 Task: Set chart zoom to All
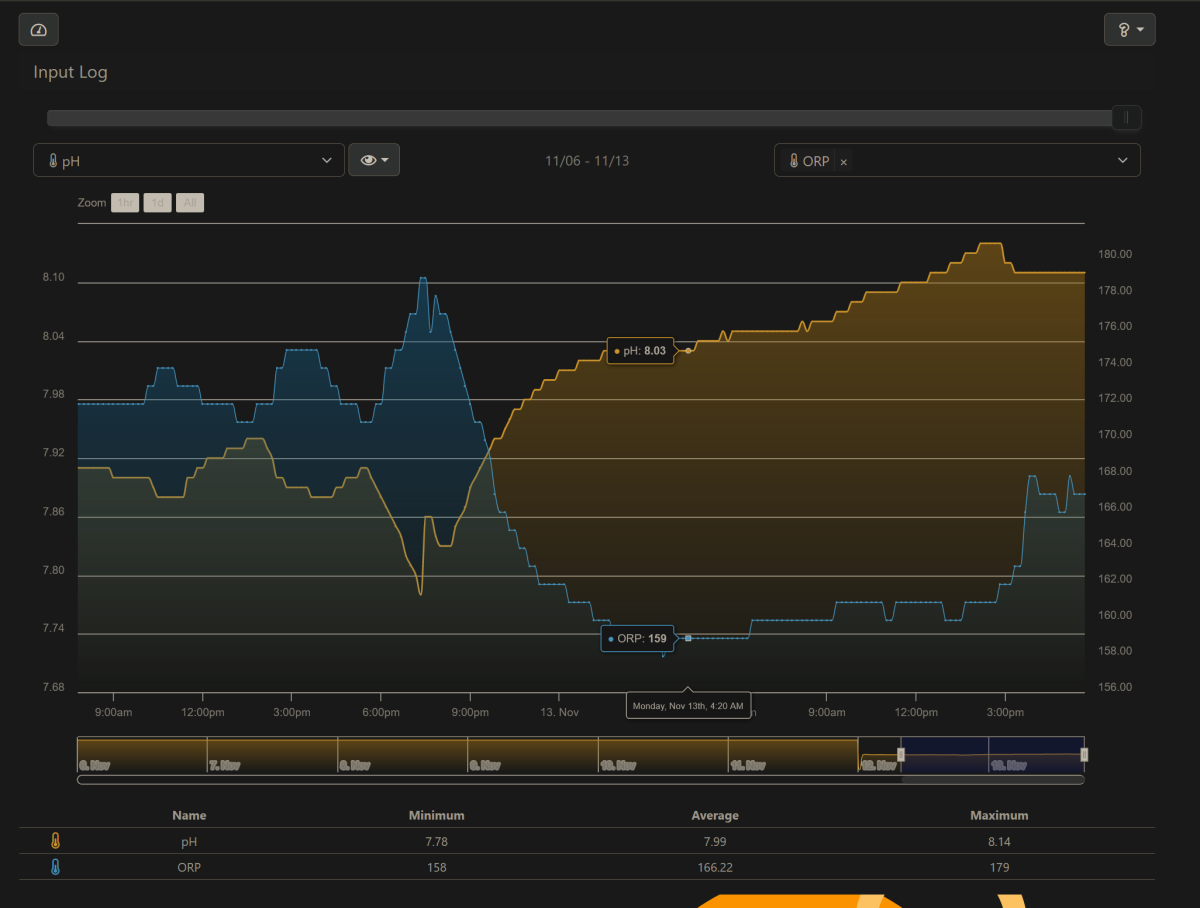(190, 203)
